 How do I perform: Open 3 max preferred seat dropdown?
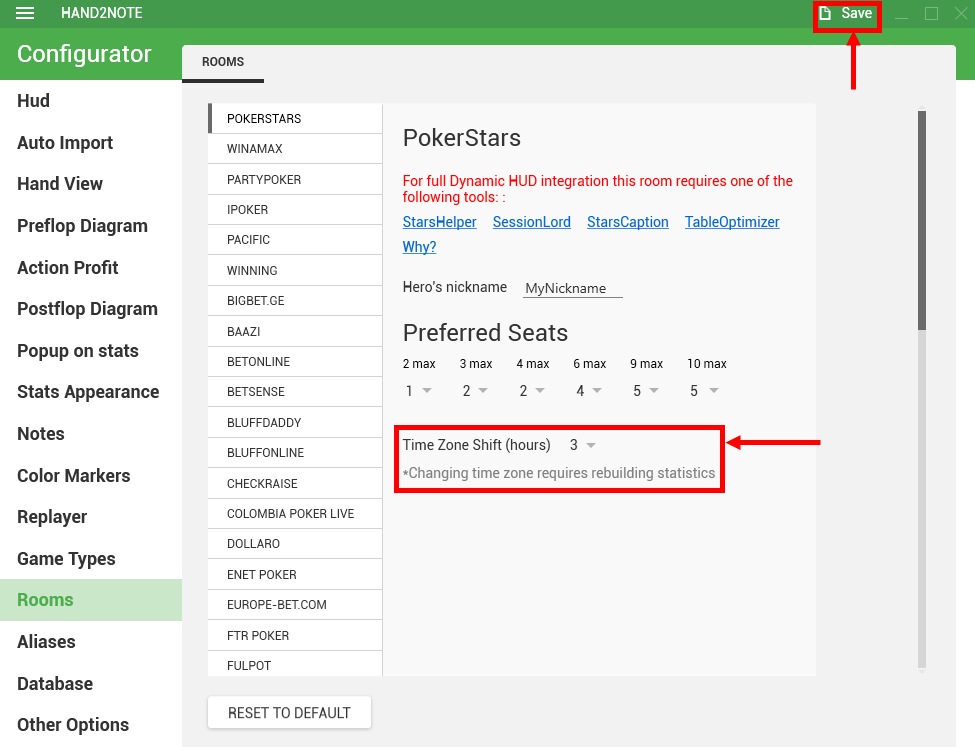coord(475,391)
